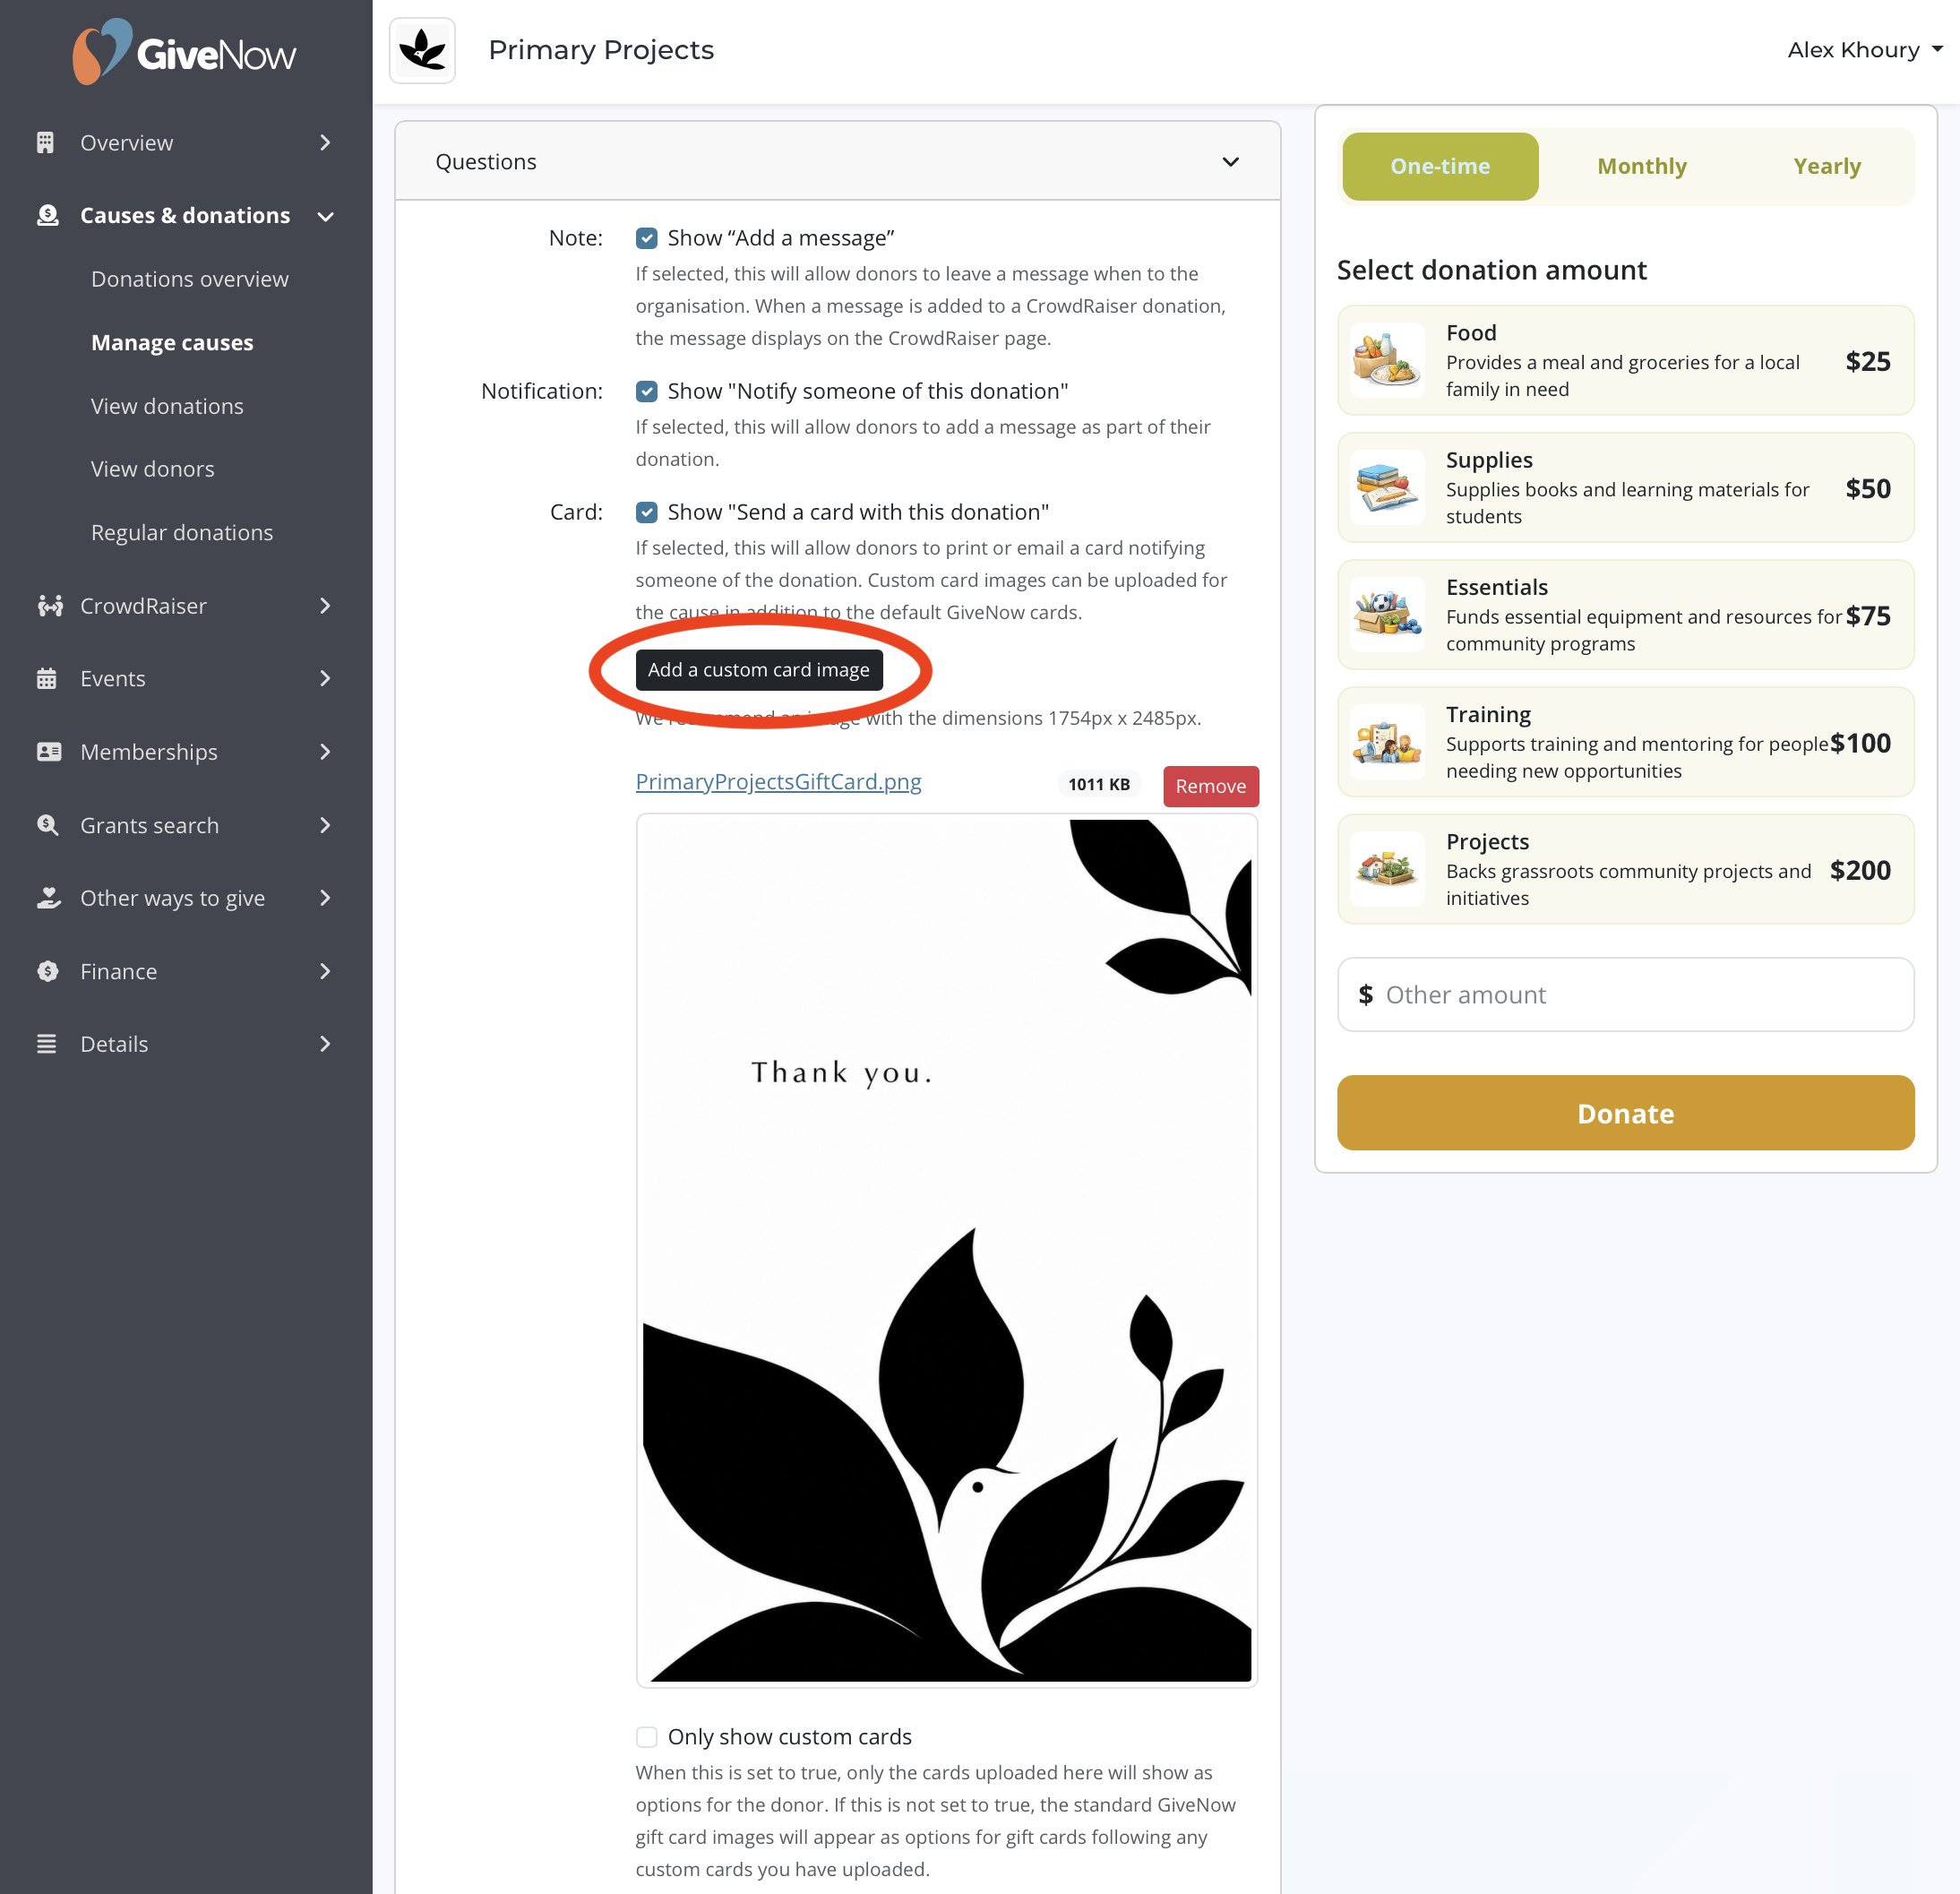Open View donors in sidebar
The width and height of the screenshot is (1960, 1894).
(153, 469)
